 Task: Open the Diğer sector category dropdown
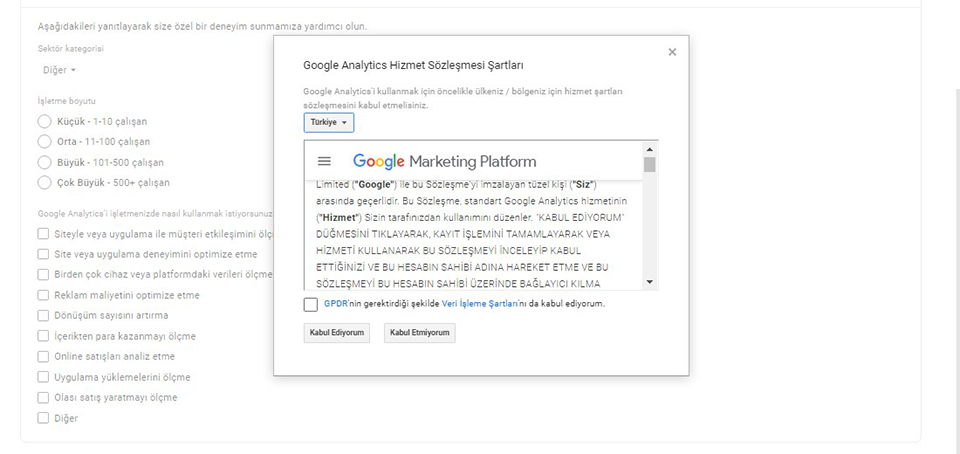(x=59, y=70)
